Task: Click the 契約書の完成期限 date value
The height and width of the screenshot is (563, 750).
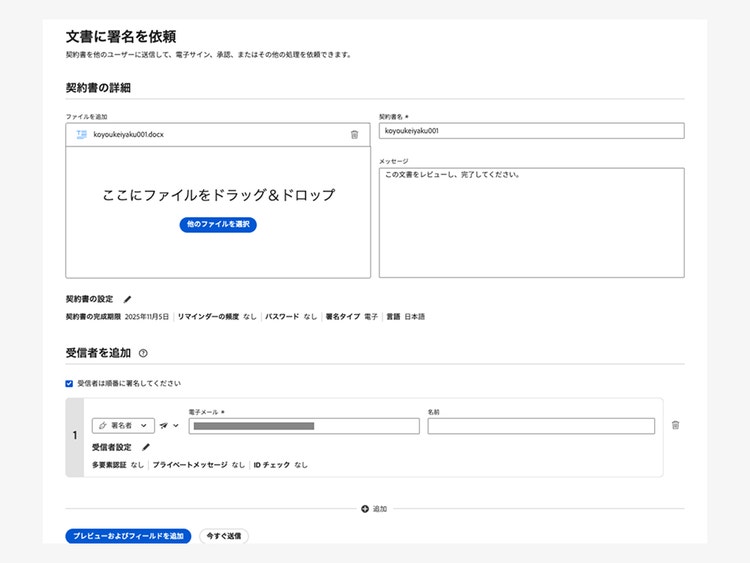Action: point(147,316)
